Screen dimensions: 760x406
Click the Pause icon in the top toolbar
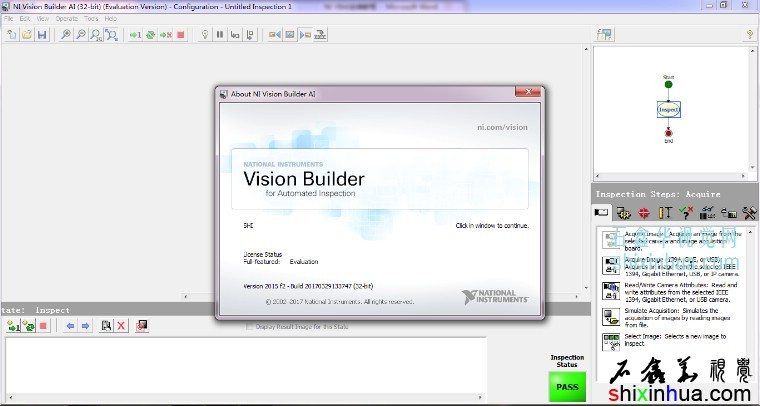220,35
